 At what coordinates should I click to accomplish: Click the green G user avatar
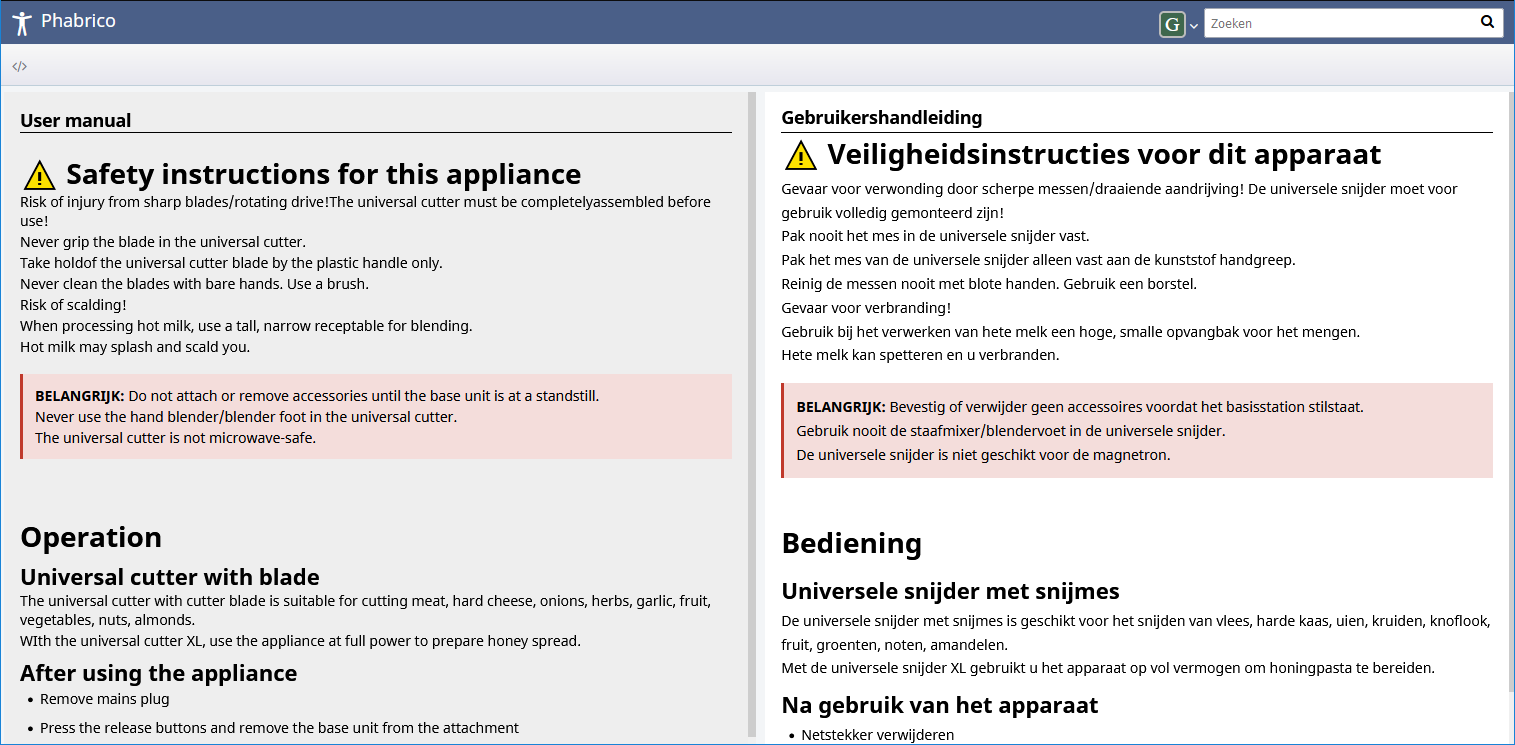click(1172, 24)
